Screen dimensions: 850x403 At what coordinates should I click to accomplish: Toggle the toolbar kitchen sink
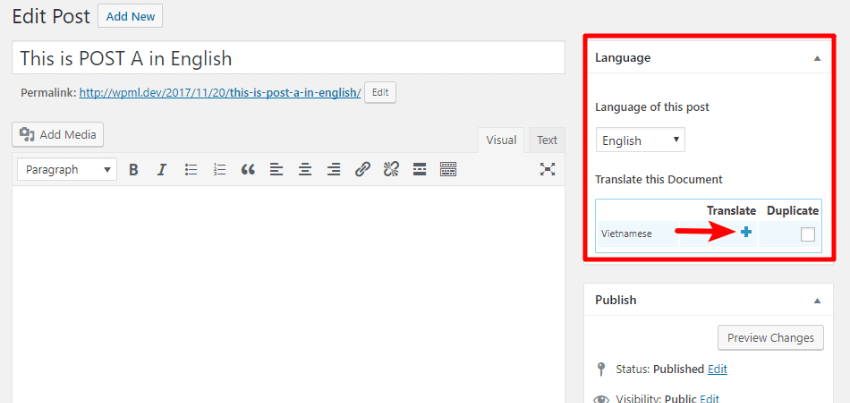[x=448, y=170]
